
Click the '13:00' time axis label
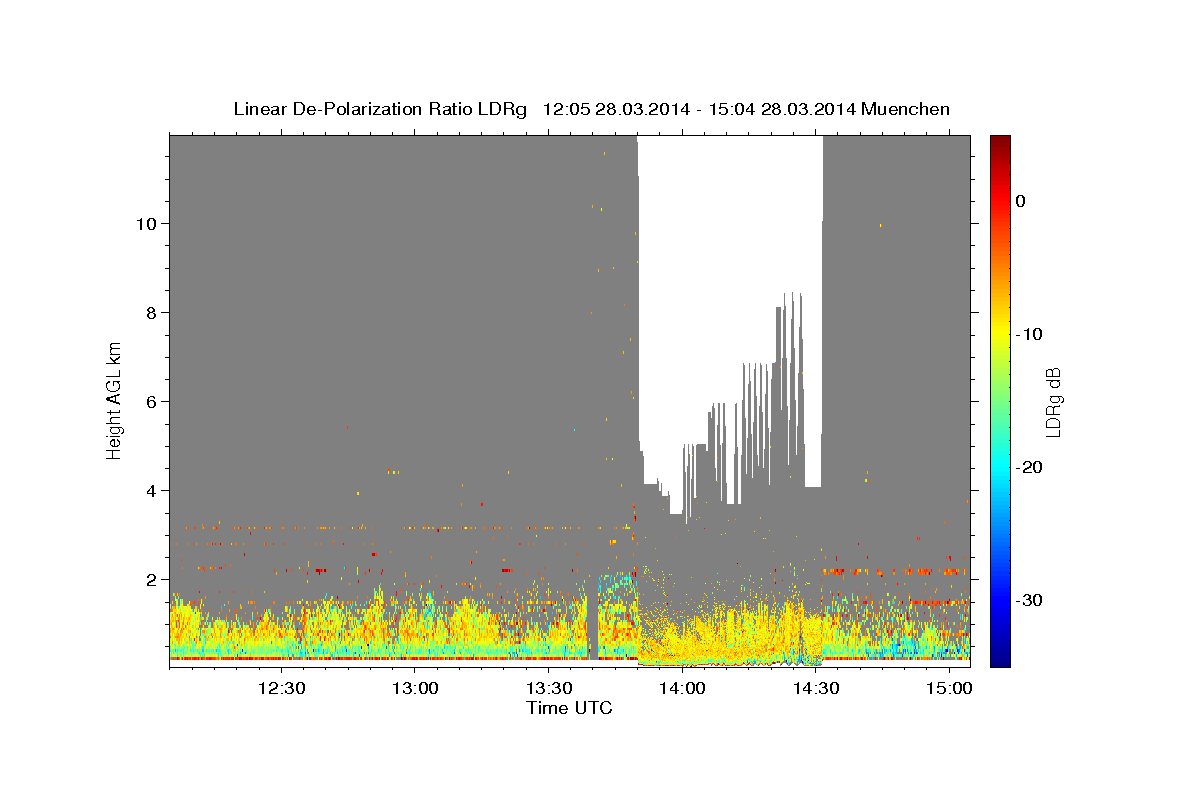click(415, 689)
